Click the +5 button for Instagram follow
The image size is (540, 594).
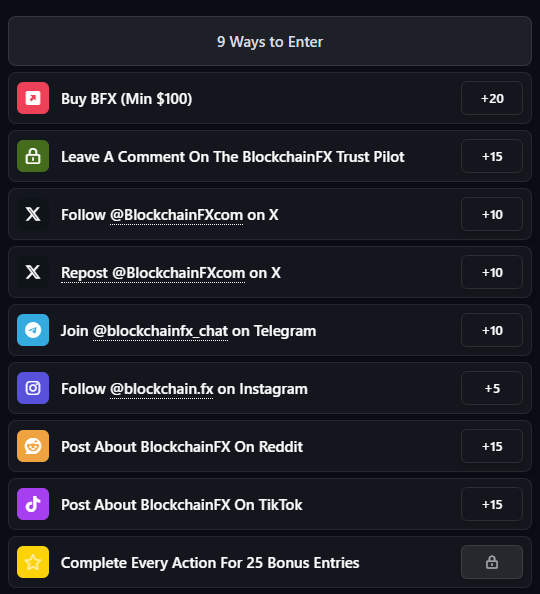pos(492,388)
